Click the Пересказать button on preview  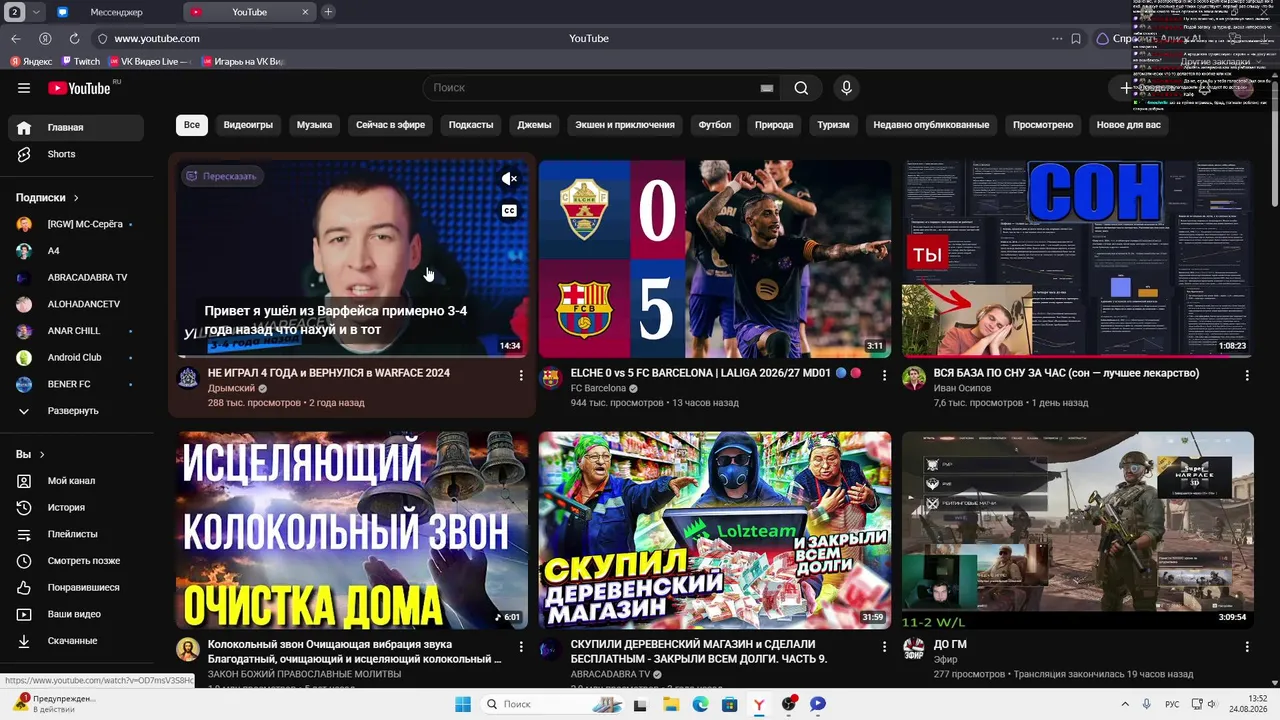(222, 176)
